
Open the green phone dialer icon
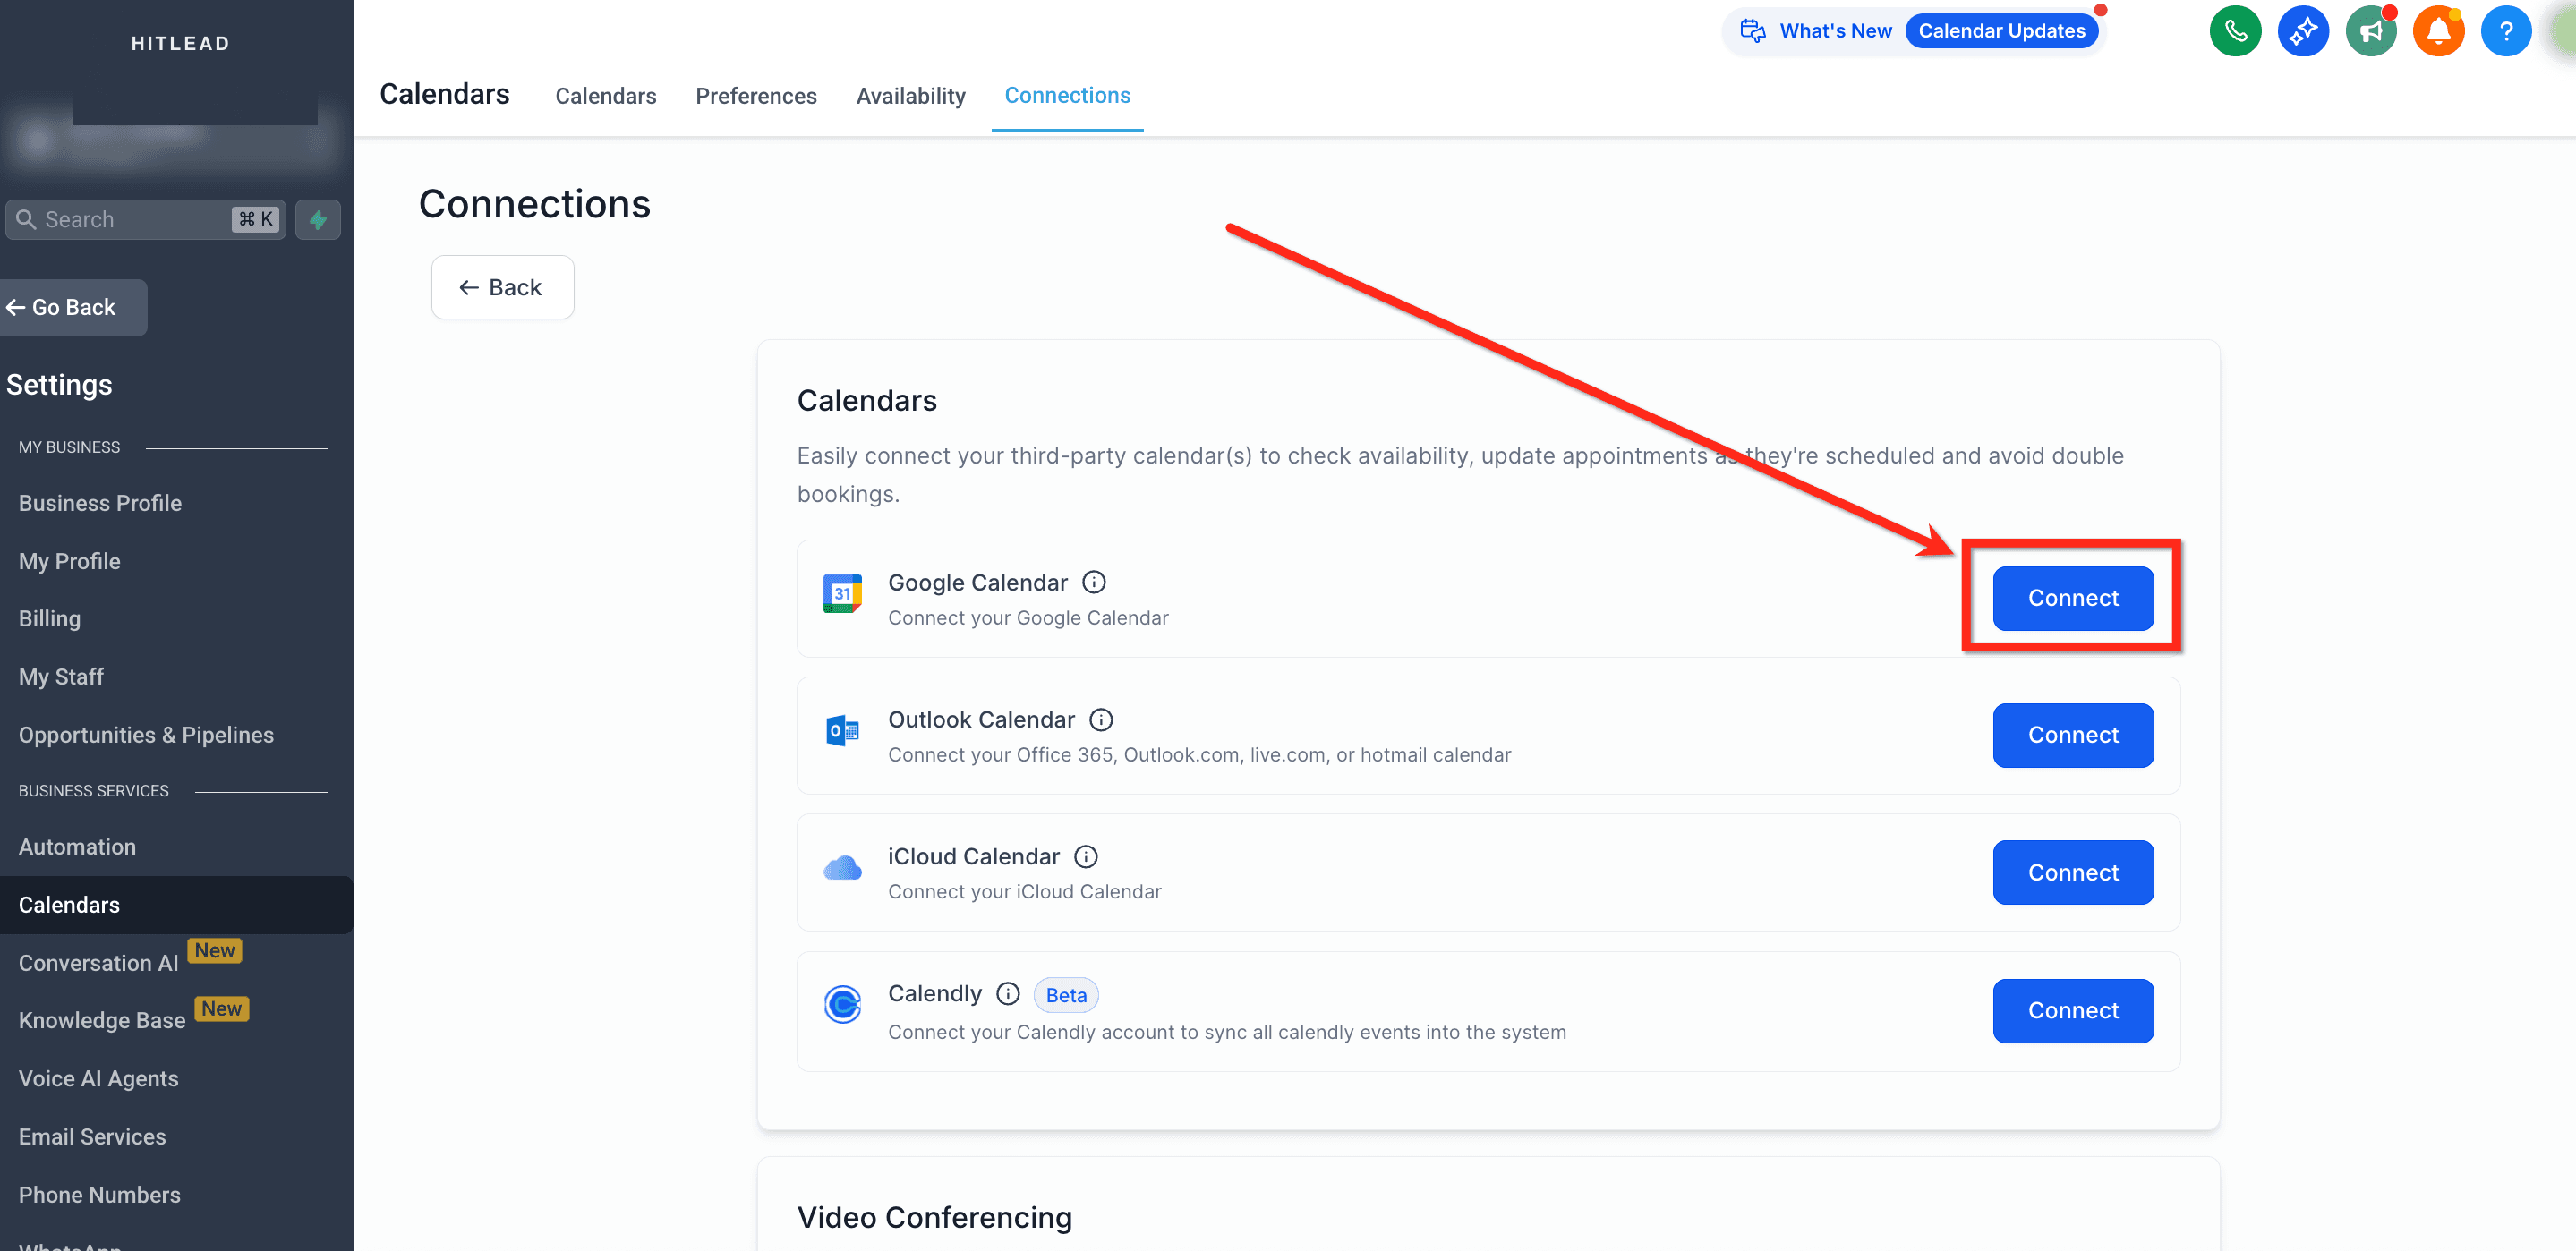point(2235,31)
